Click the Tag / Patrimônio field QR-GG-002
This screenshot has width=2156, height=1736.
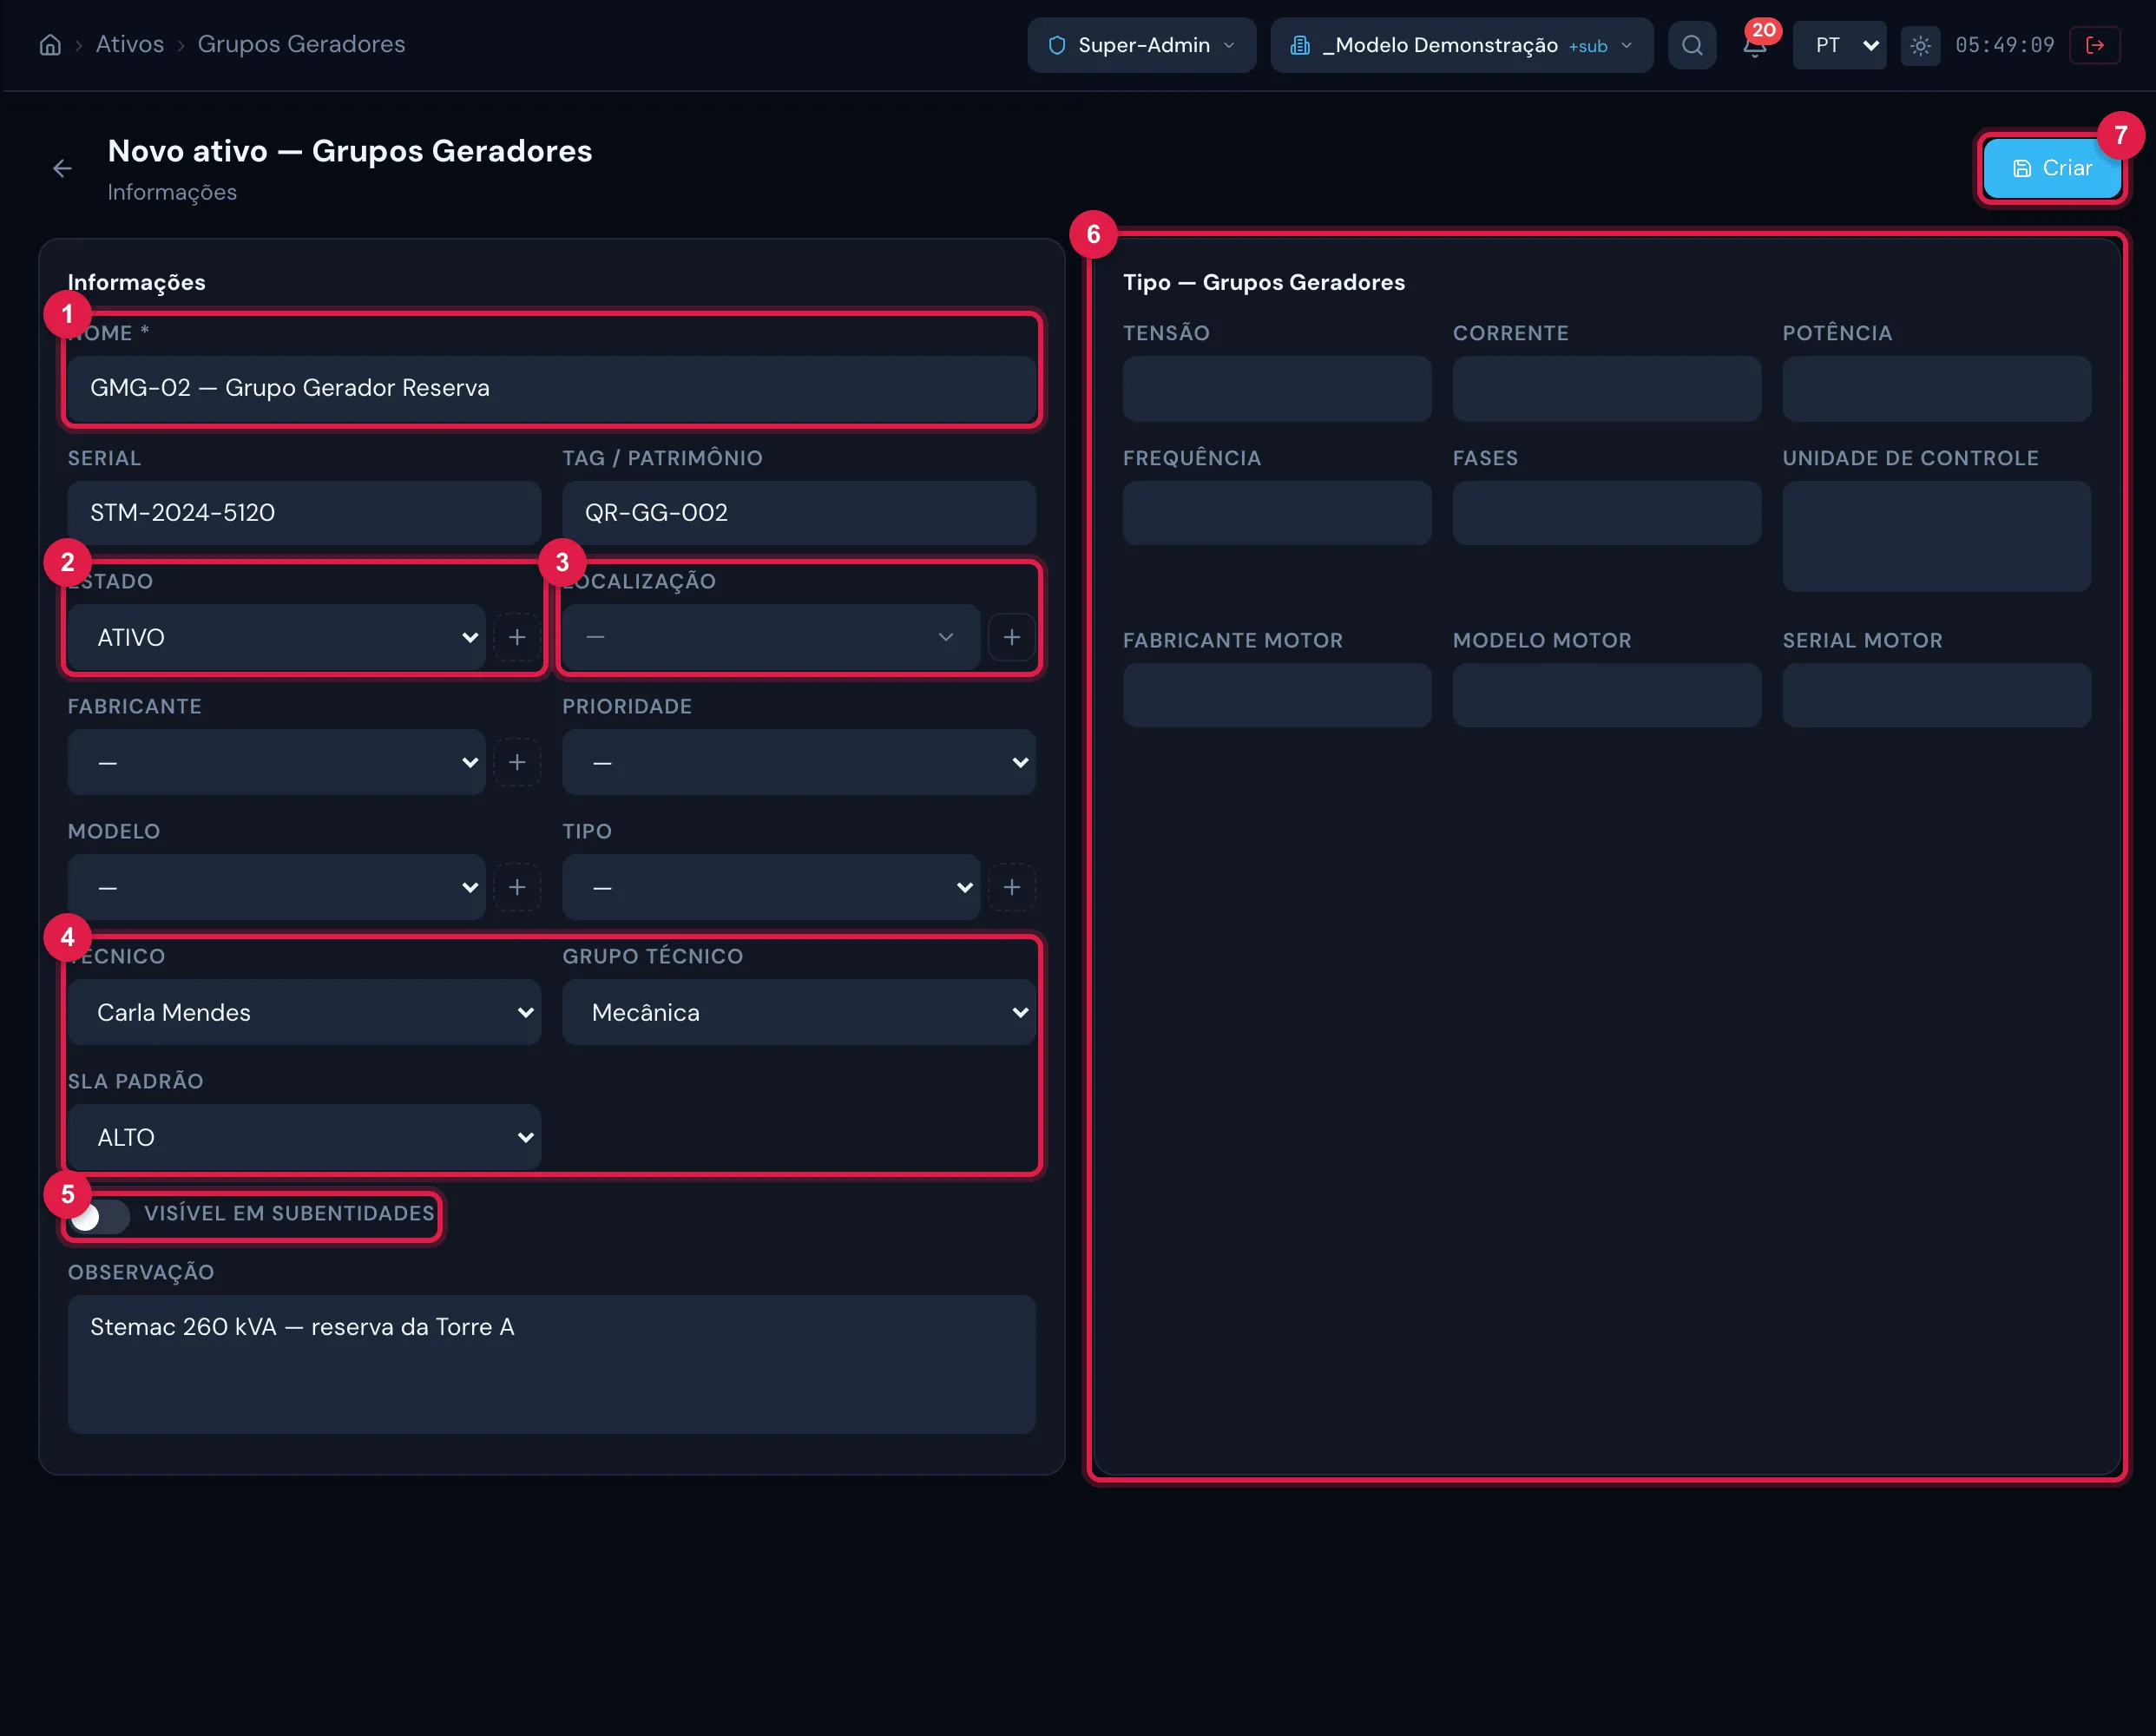point(799,513)
